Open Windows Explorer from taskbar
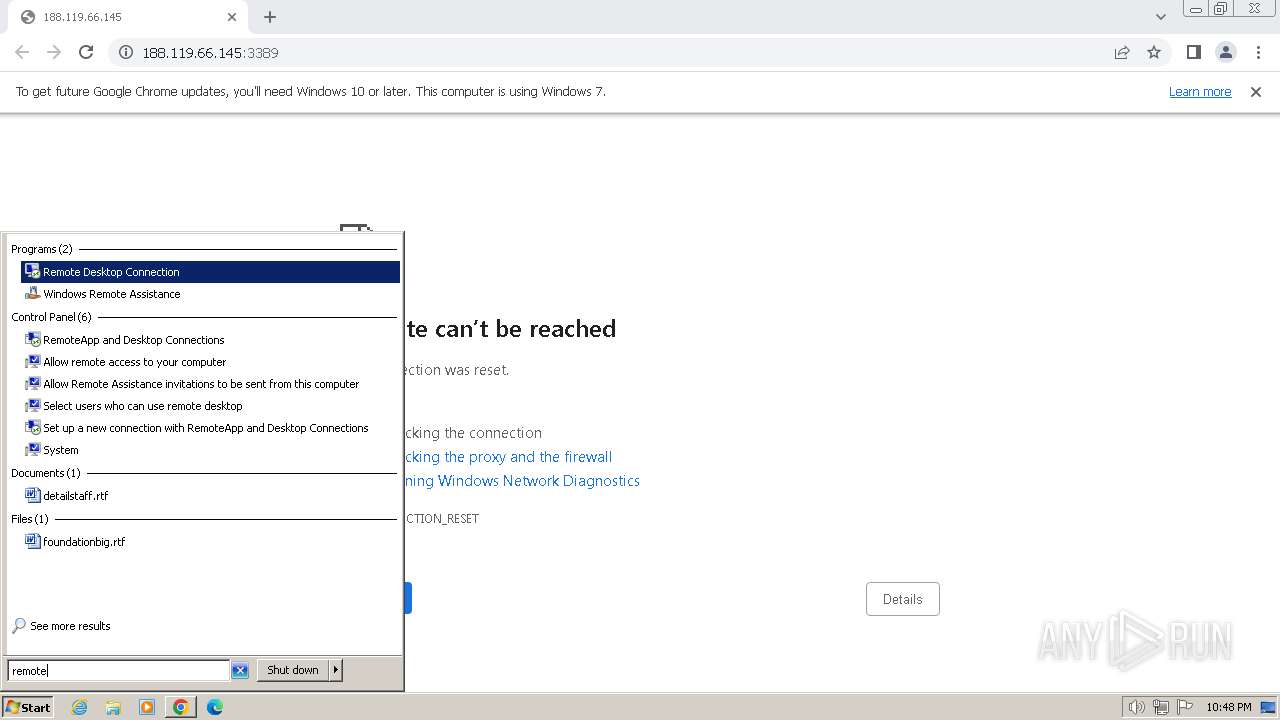The height and width of the screenshot is (720, 1280). 113,707
